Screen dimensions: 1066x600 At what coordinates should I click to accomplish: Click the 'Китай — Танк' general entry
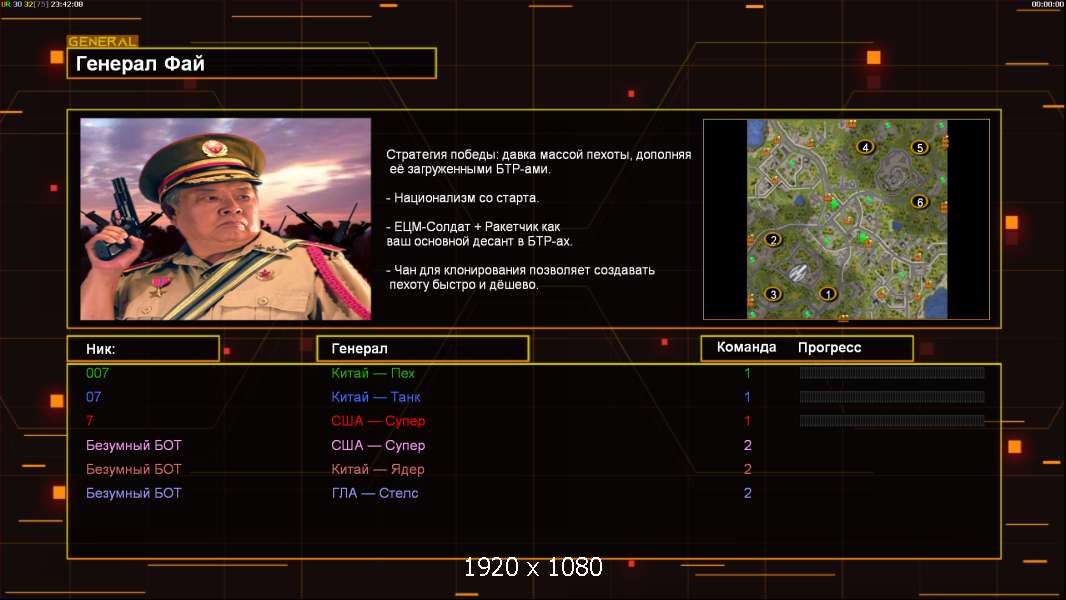[x=375, y=397]
